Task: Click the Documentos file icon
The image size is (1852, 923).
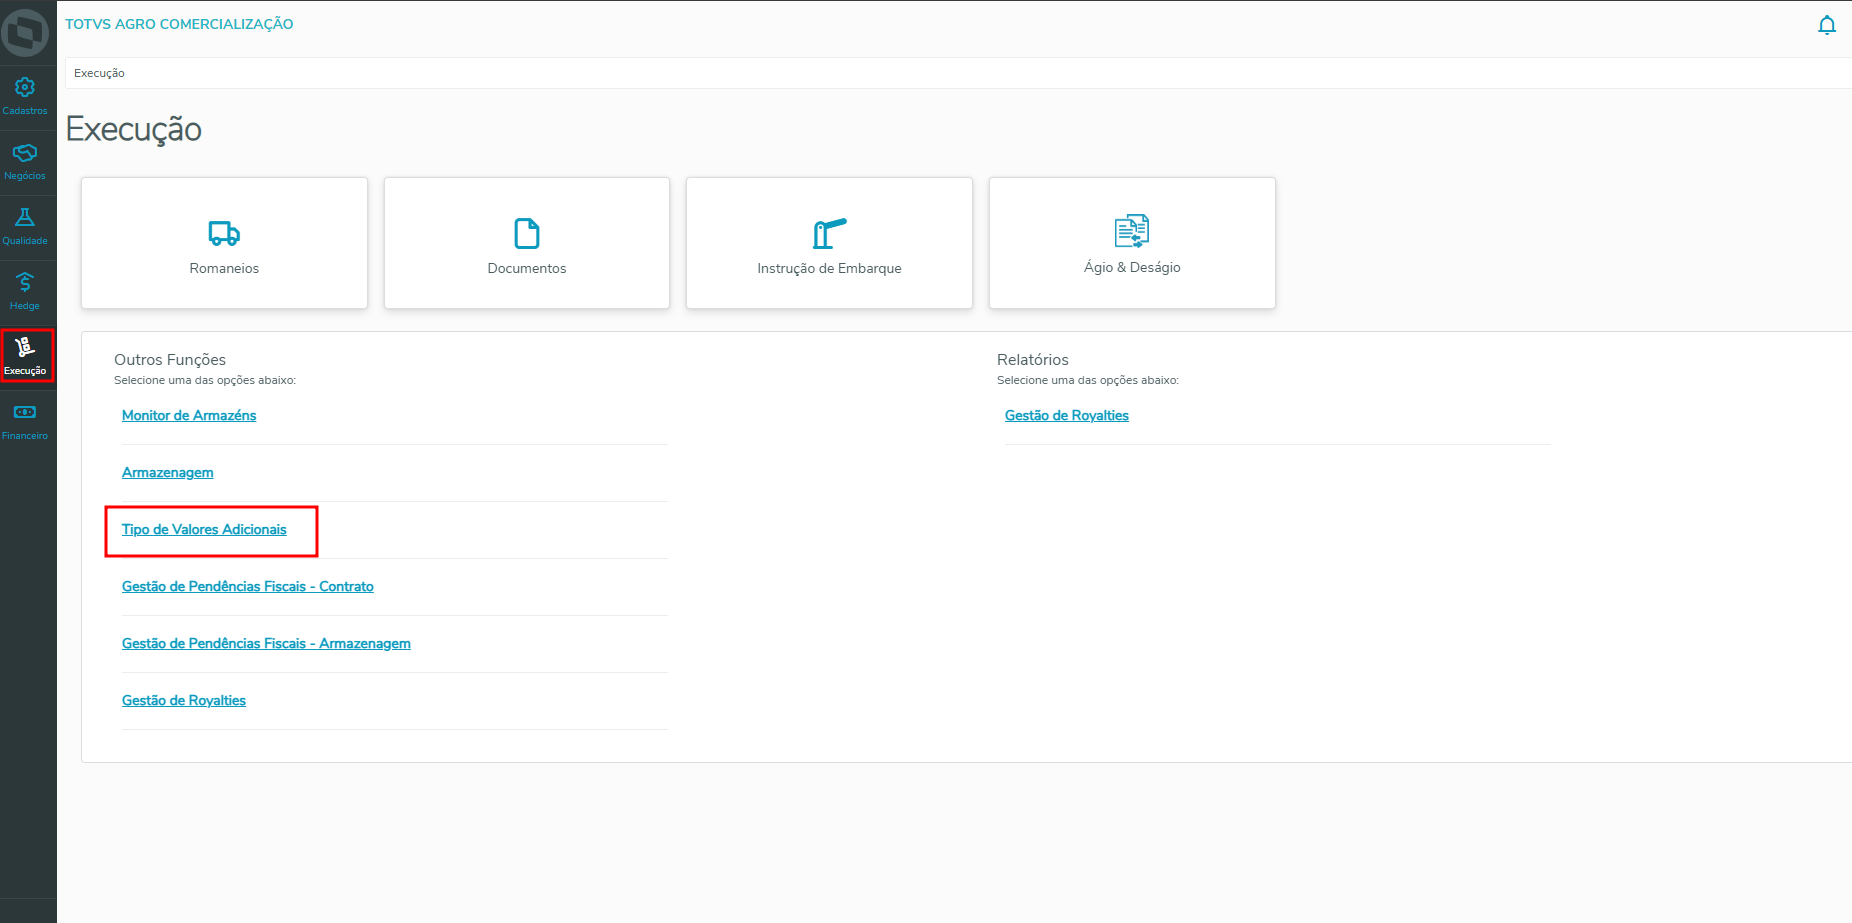Action: coord(527,233)
